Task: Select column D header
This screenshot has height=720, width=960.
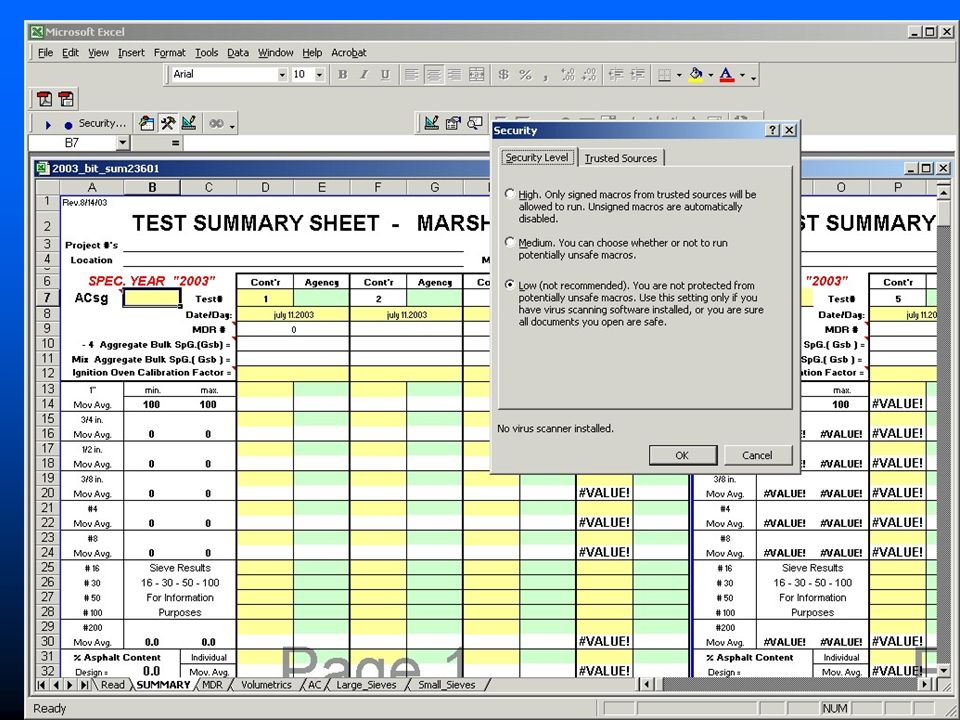Action: click(265, 187)
